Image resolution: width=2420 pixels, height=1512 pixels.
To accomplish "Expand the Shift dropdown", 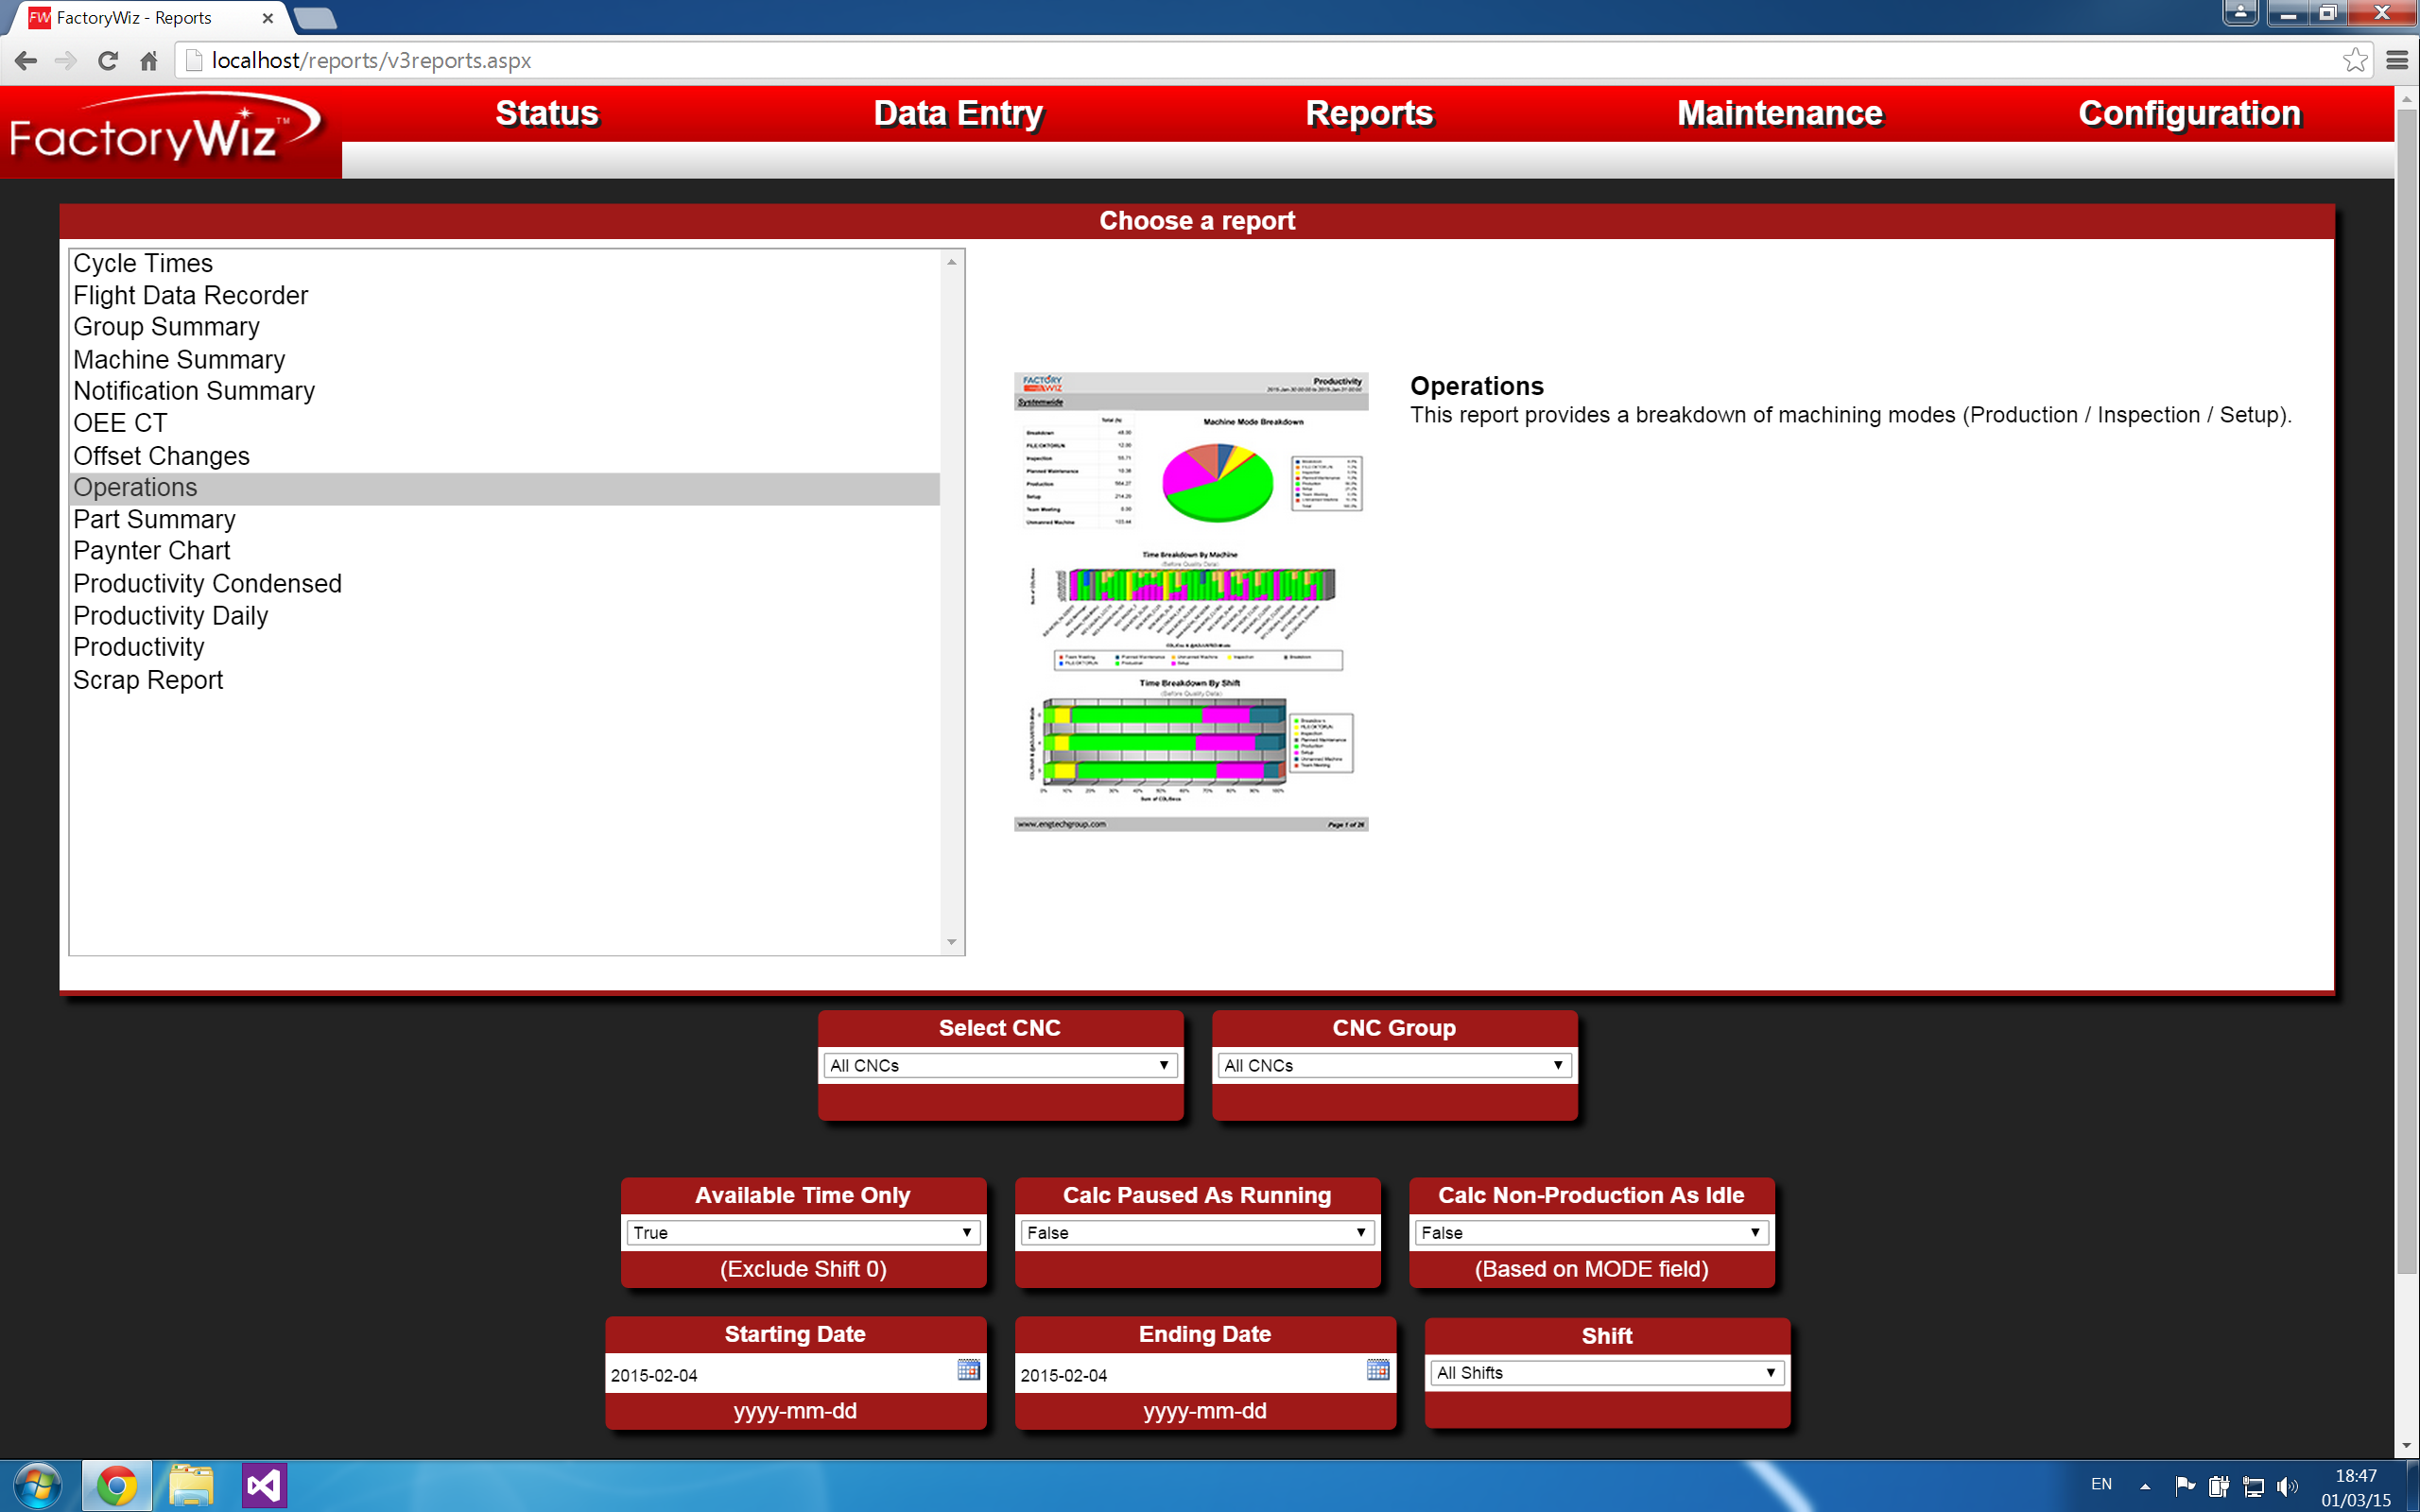I will (x=1607, y=1372).
